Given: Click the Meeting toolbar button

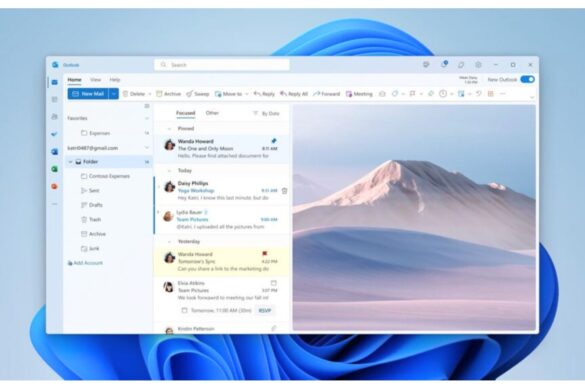Looking at the screenshot, I should pyautogui.click(x=359, y=94).
